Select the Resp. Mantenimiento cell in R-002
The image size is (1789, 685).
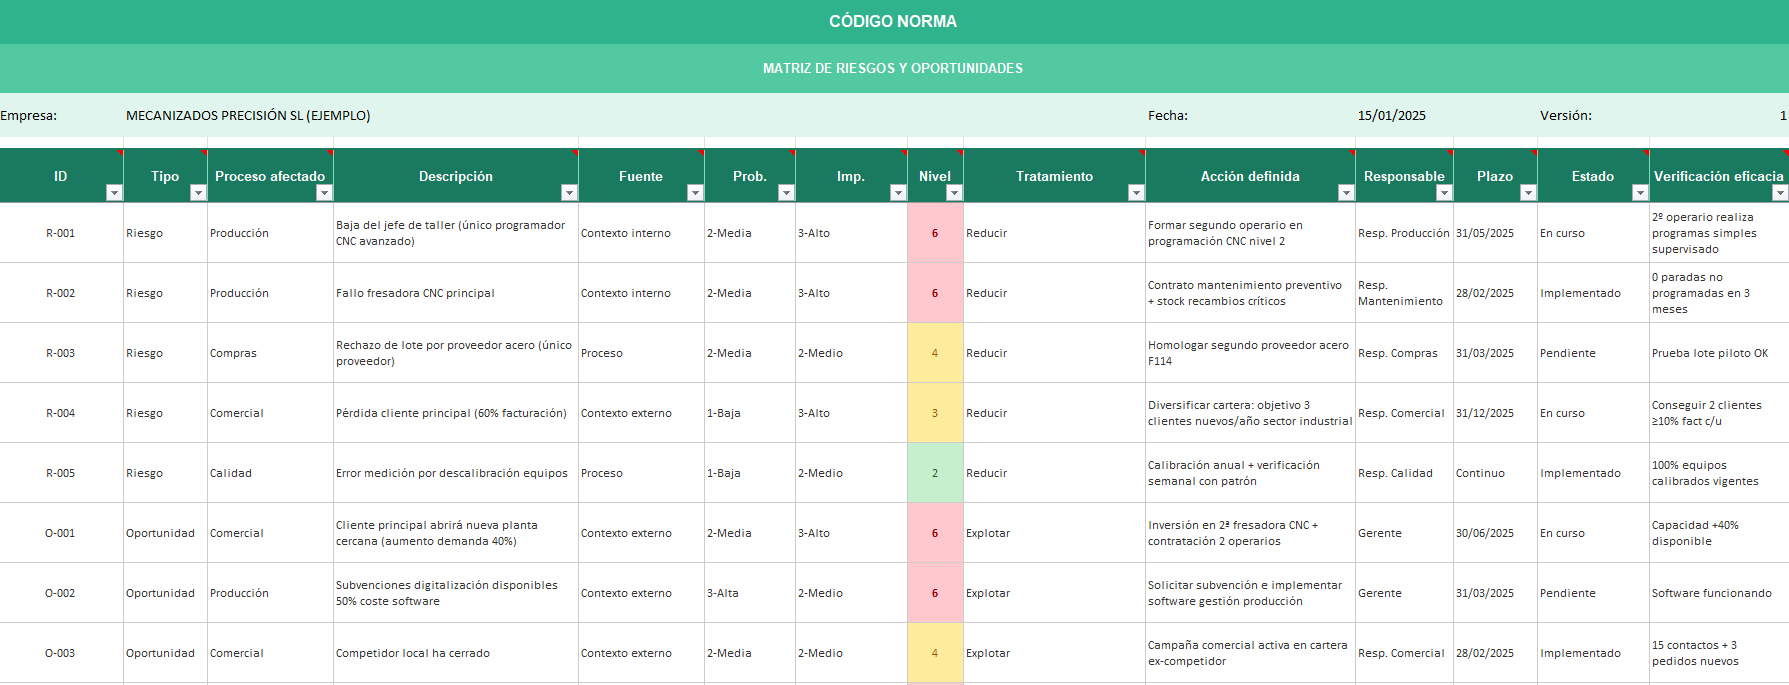(1404, 293)
